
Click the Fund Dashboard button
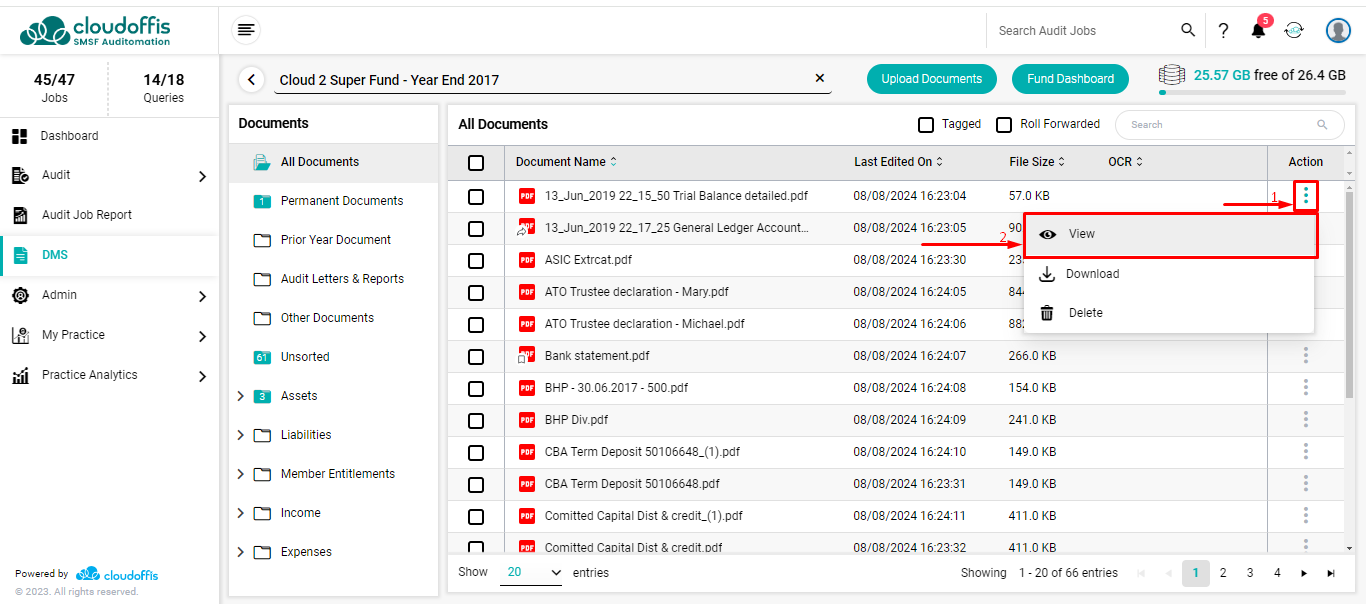(x=1070, y=79)
